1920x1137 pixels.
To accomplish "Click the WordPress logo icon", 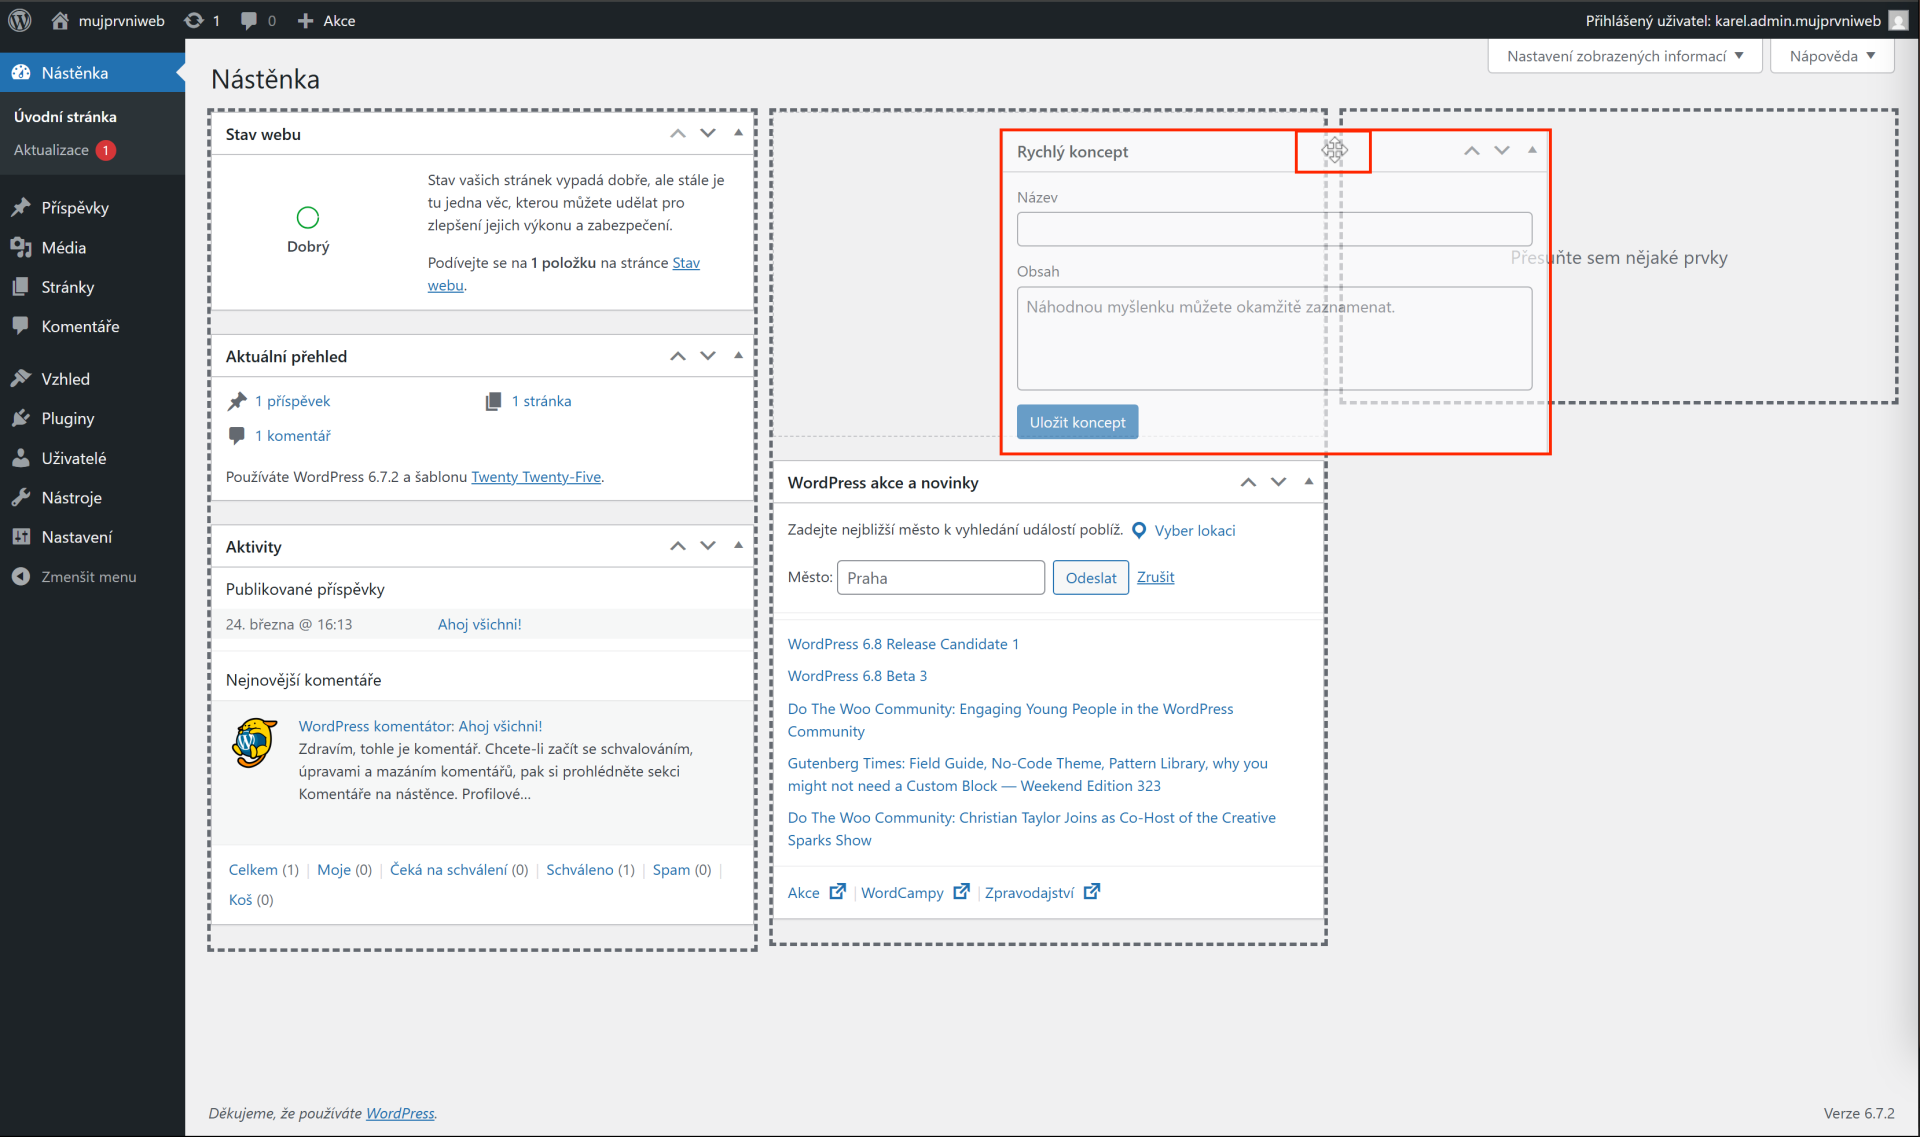I will [20, 20].
